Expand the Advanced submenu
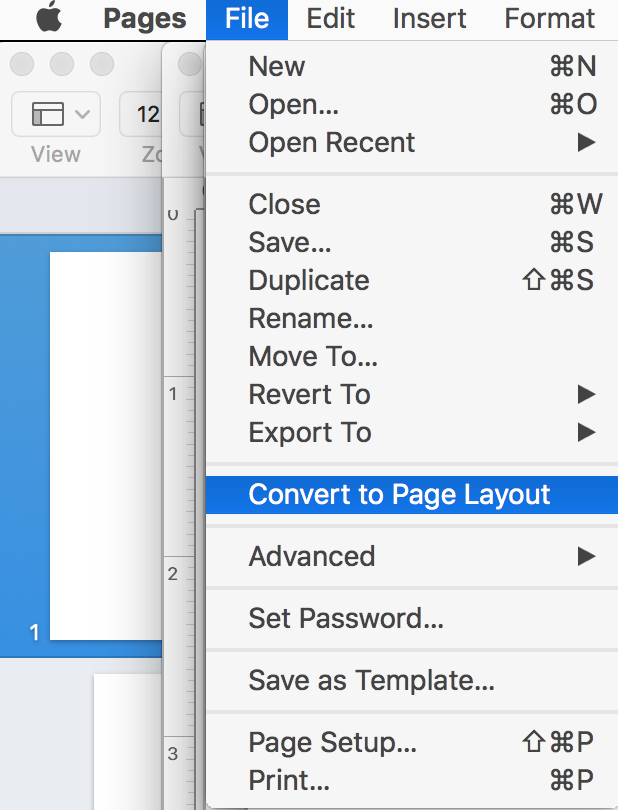 [311, 556]
